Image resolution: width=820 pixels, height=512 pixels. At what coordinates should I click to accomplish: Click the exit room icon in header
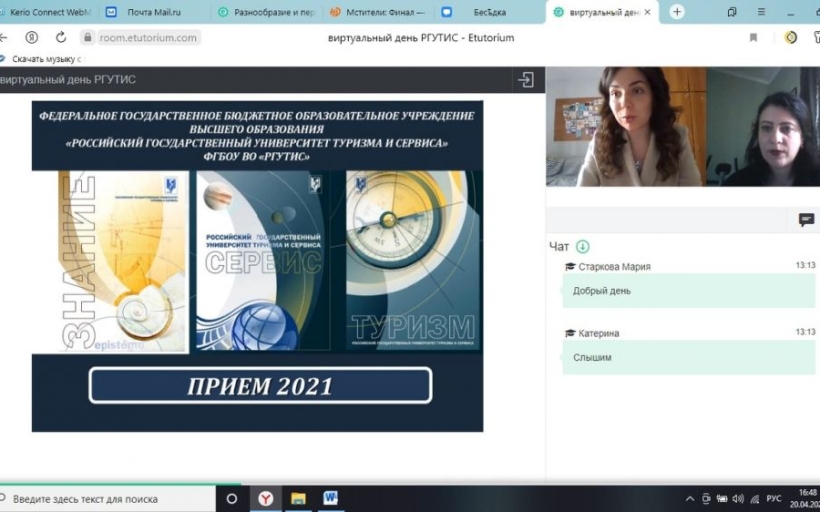(x=526, y=80)
